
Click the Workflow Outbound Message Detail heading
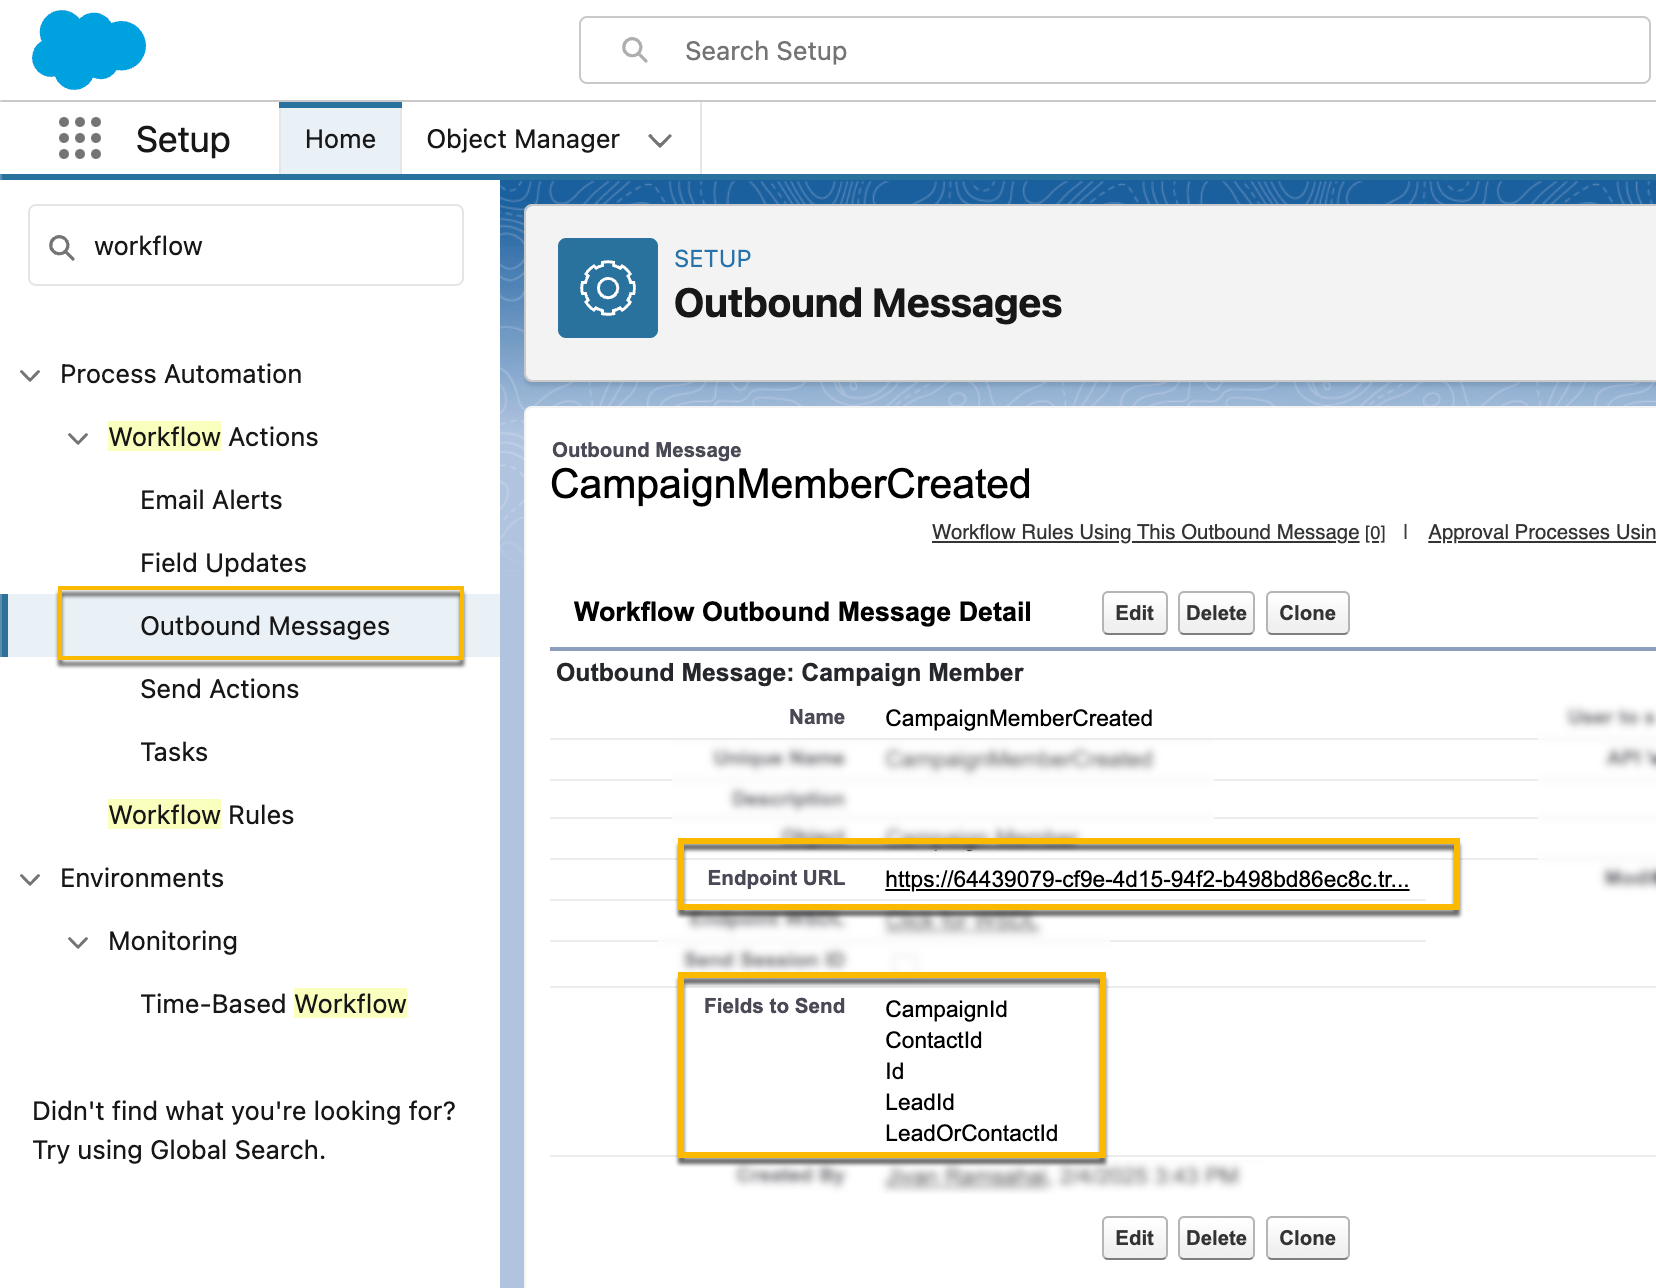(802, 612)
